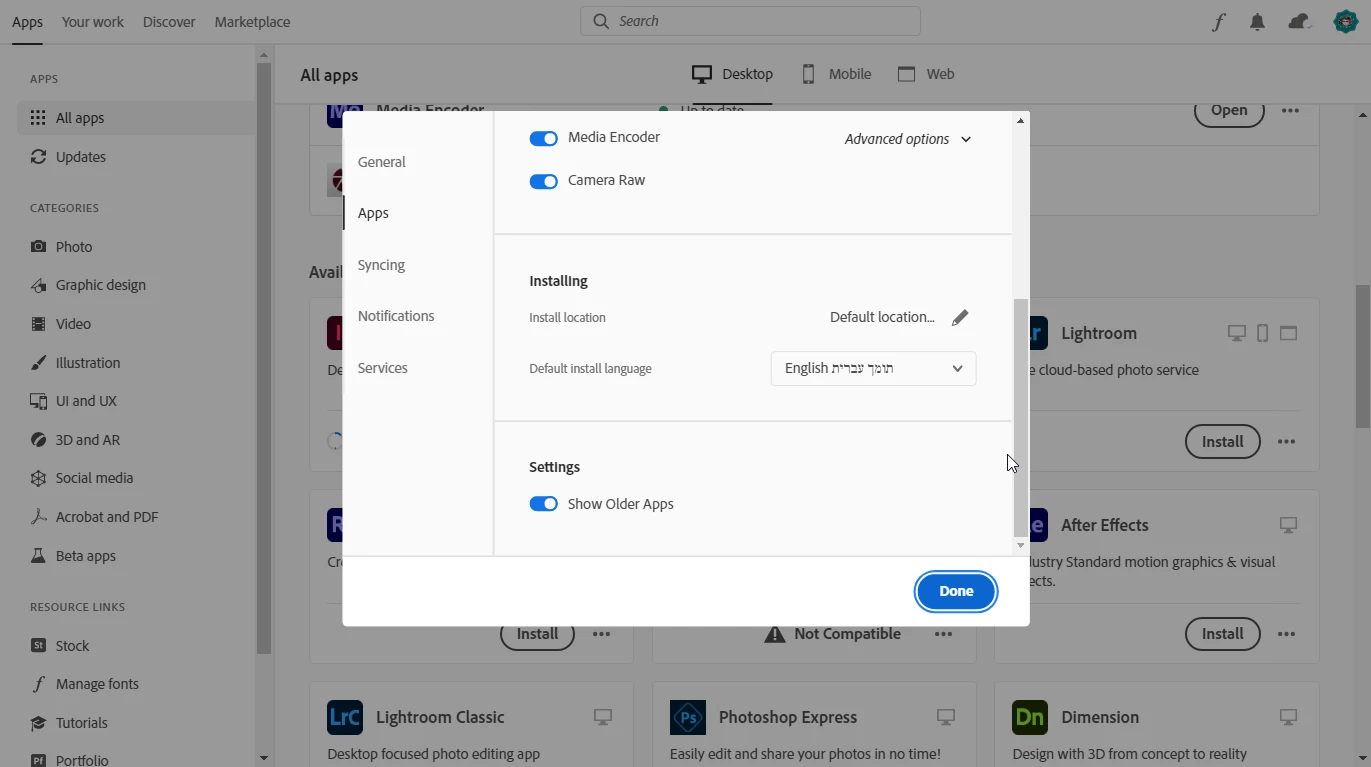Switch to the Mobile apps tab

click(836, 74)
